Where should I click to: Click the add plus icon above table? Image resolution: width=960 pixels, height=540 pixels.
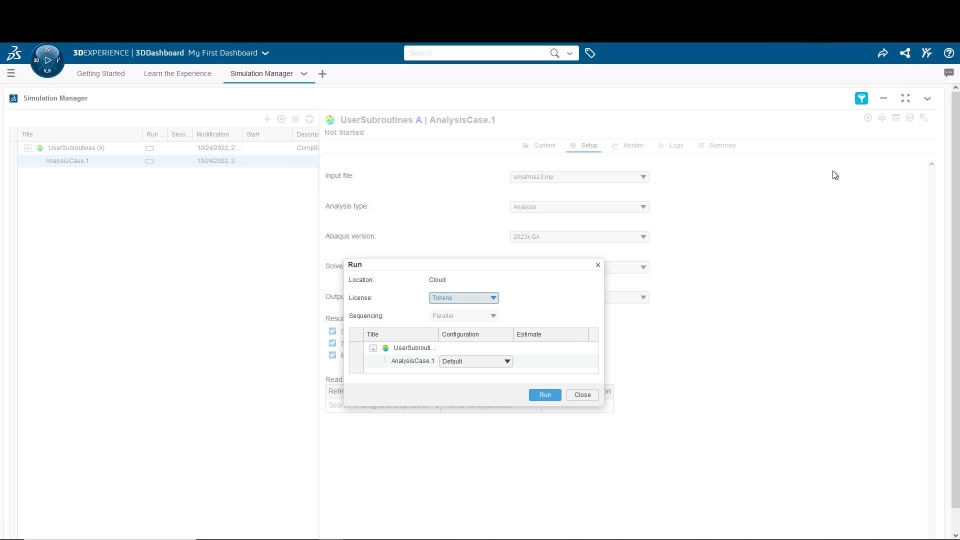click(x=267, y=119)
